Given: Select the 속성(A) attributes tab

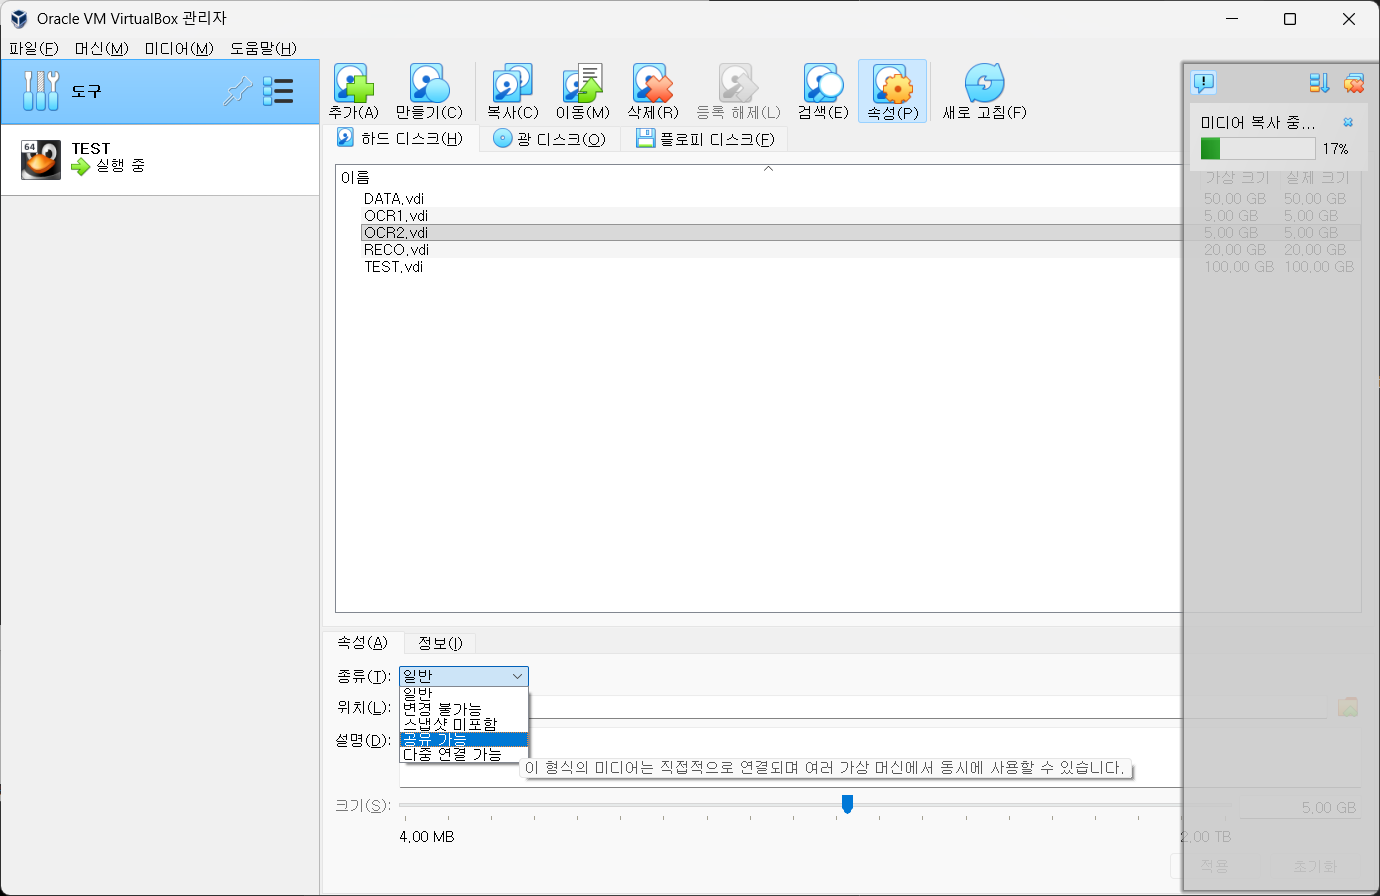Looking at the screenshot, I should 362,642.
